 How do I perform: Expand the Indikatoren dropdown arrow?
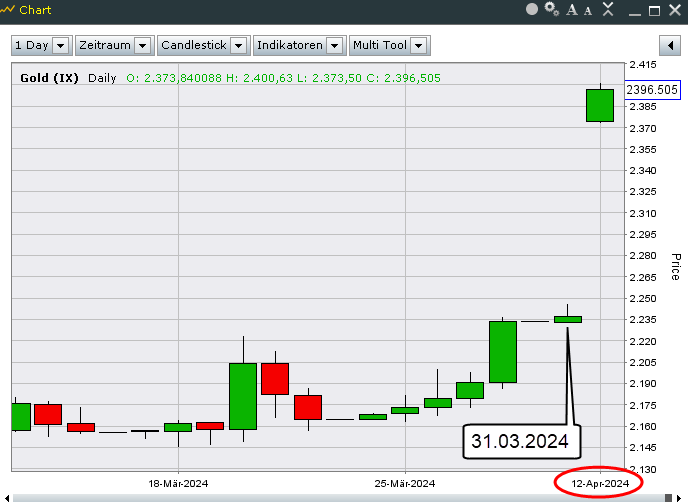coord(334,45)
